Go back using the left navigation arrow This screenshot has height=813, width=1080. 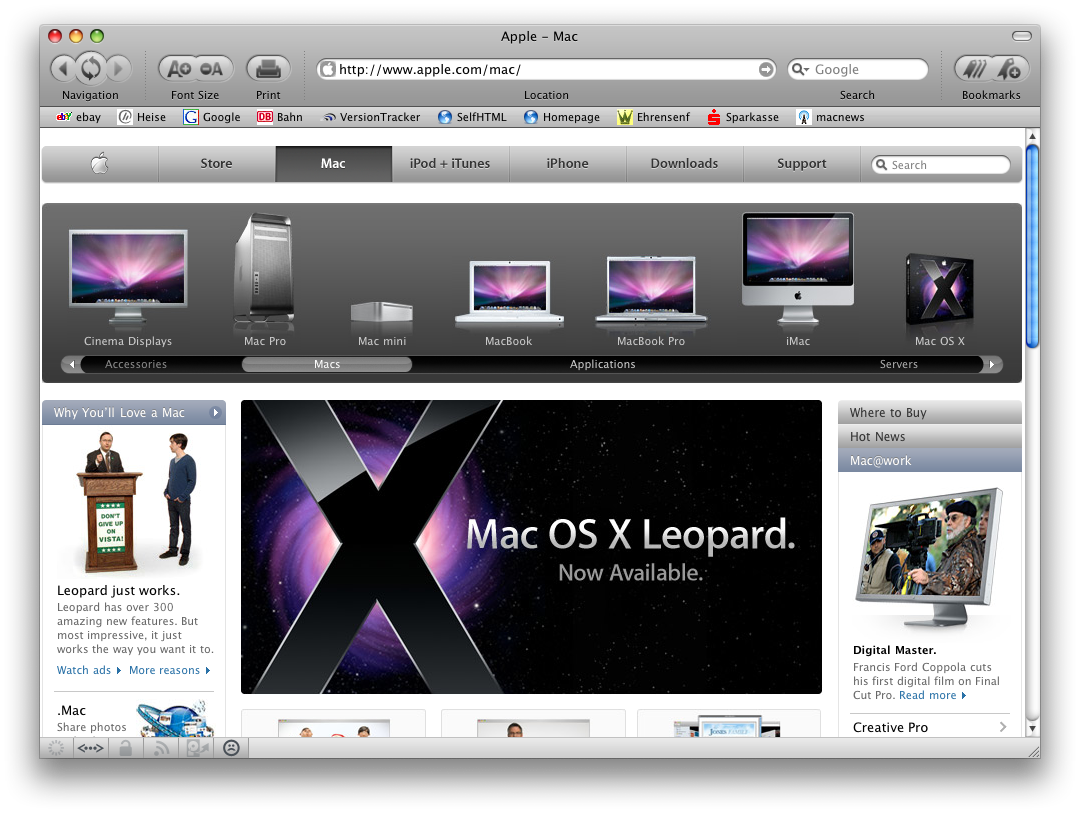pos(63,68)
